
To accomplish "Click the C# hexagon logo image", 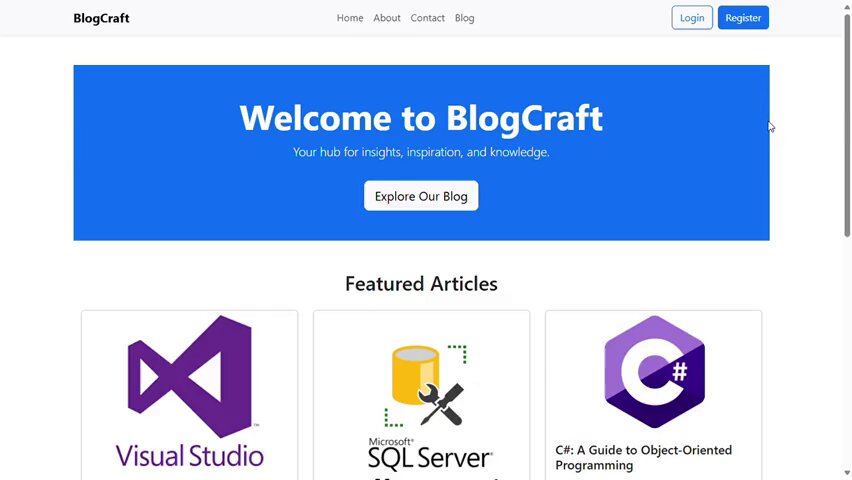I will pos(654,372).
